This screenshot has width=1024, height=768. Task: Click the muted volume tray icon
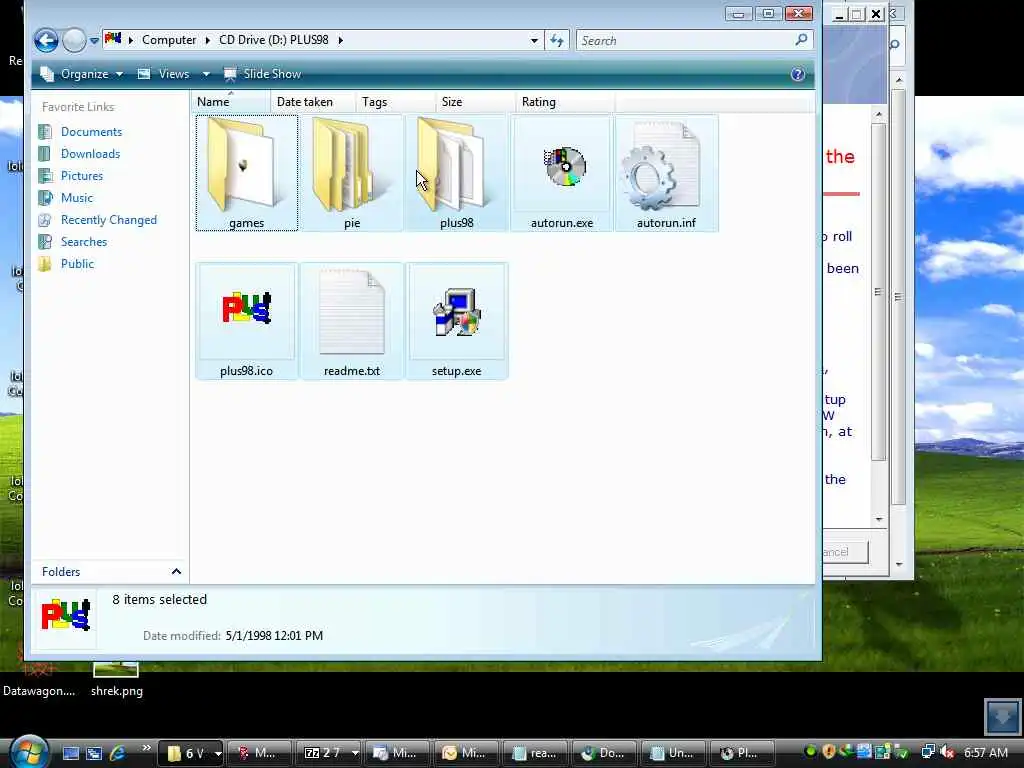947,752
